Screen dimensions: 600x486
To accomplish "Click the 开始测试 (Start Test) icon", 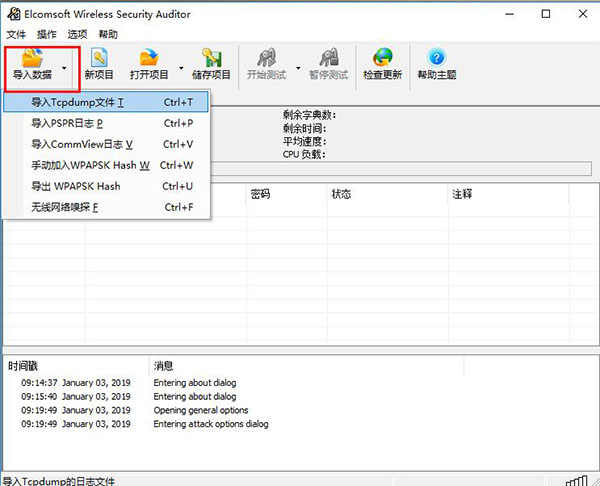I will tap(266, 63).
